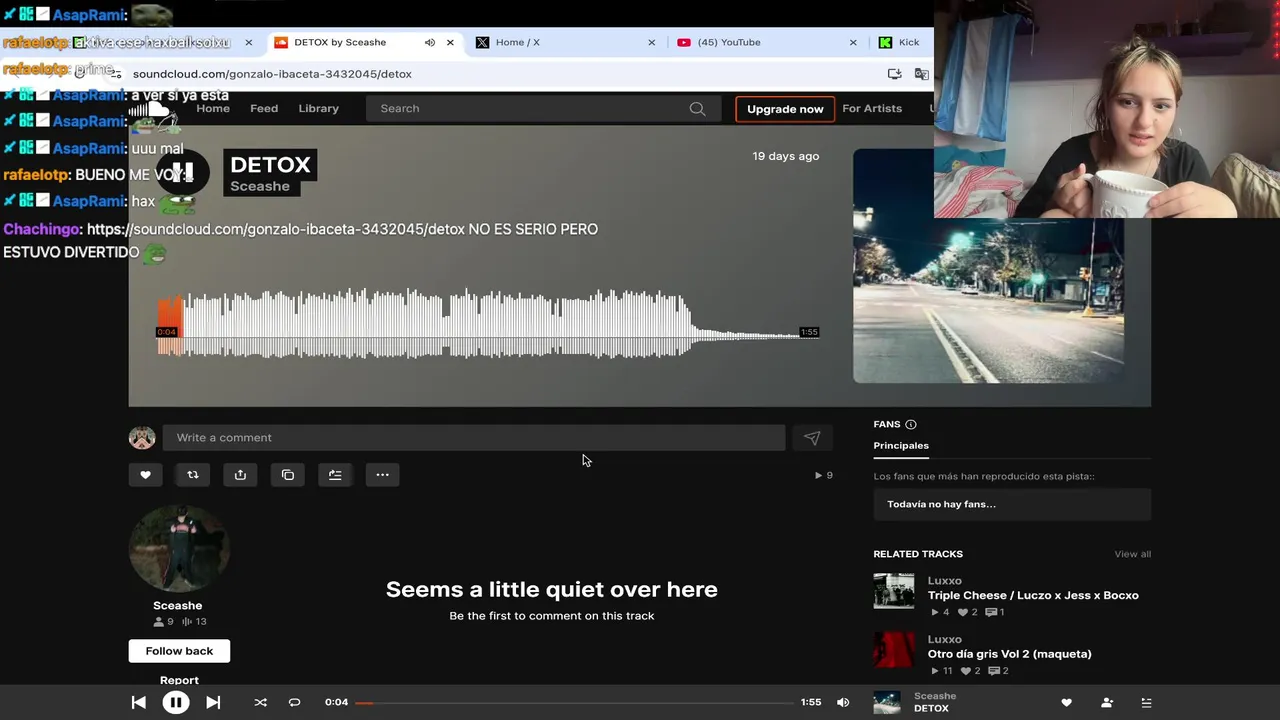This screenshot has width=1280, height=720.
Task: Like the track with the heart button
Action: (145, 475)
